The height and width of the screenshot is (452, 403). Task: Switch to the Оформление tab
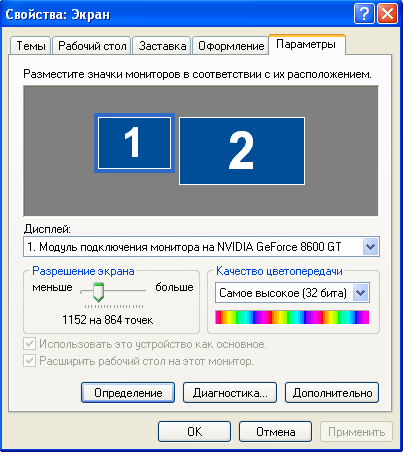pyautogui.click(x=231, y=46)
